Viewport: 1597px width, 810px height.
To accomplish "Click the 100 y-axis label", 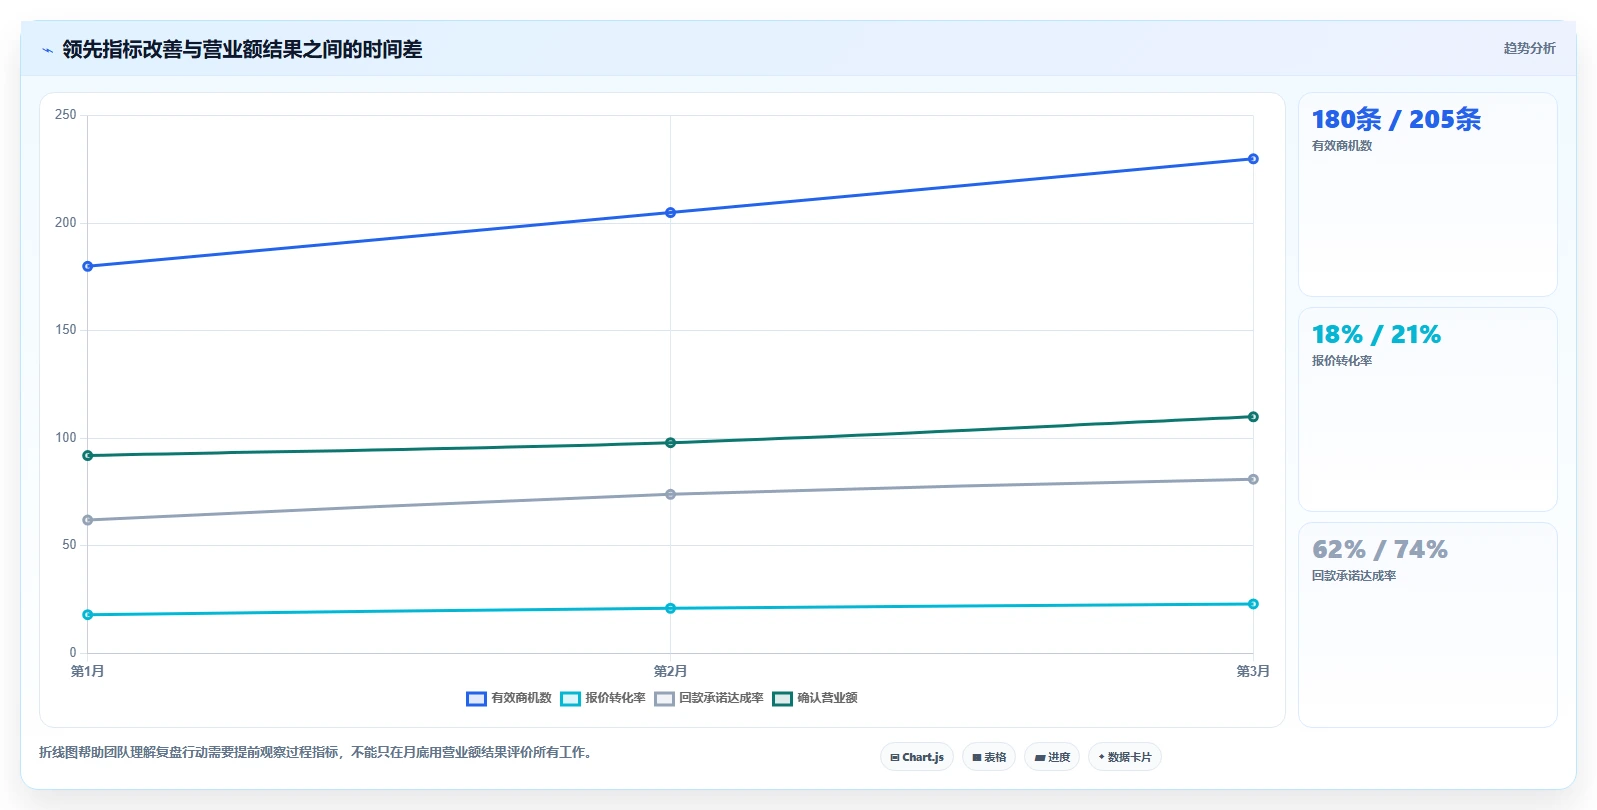I will click(x=66, y=438).
